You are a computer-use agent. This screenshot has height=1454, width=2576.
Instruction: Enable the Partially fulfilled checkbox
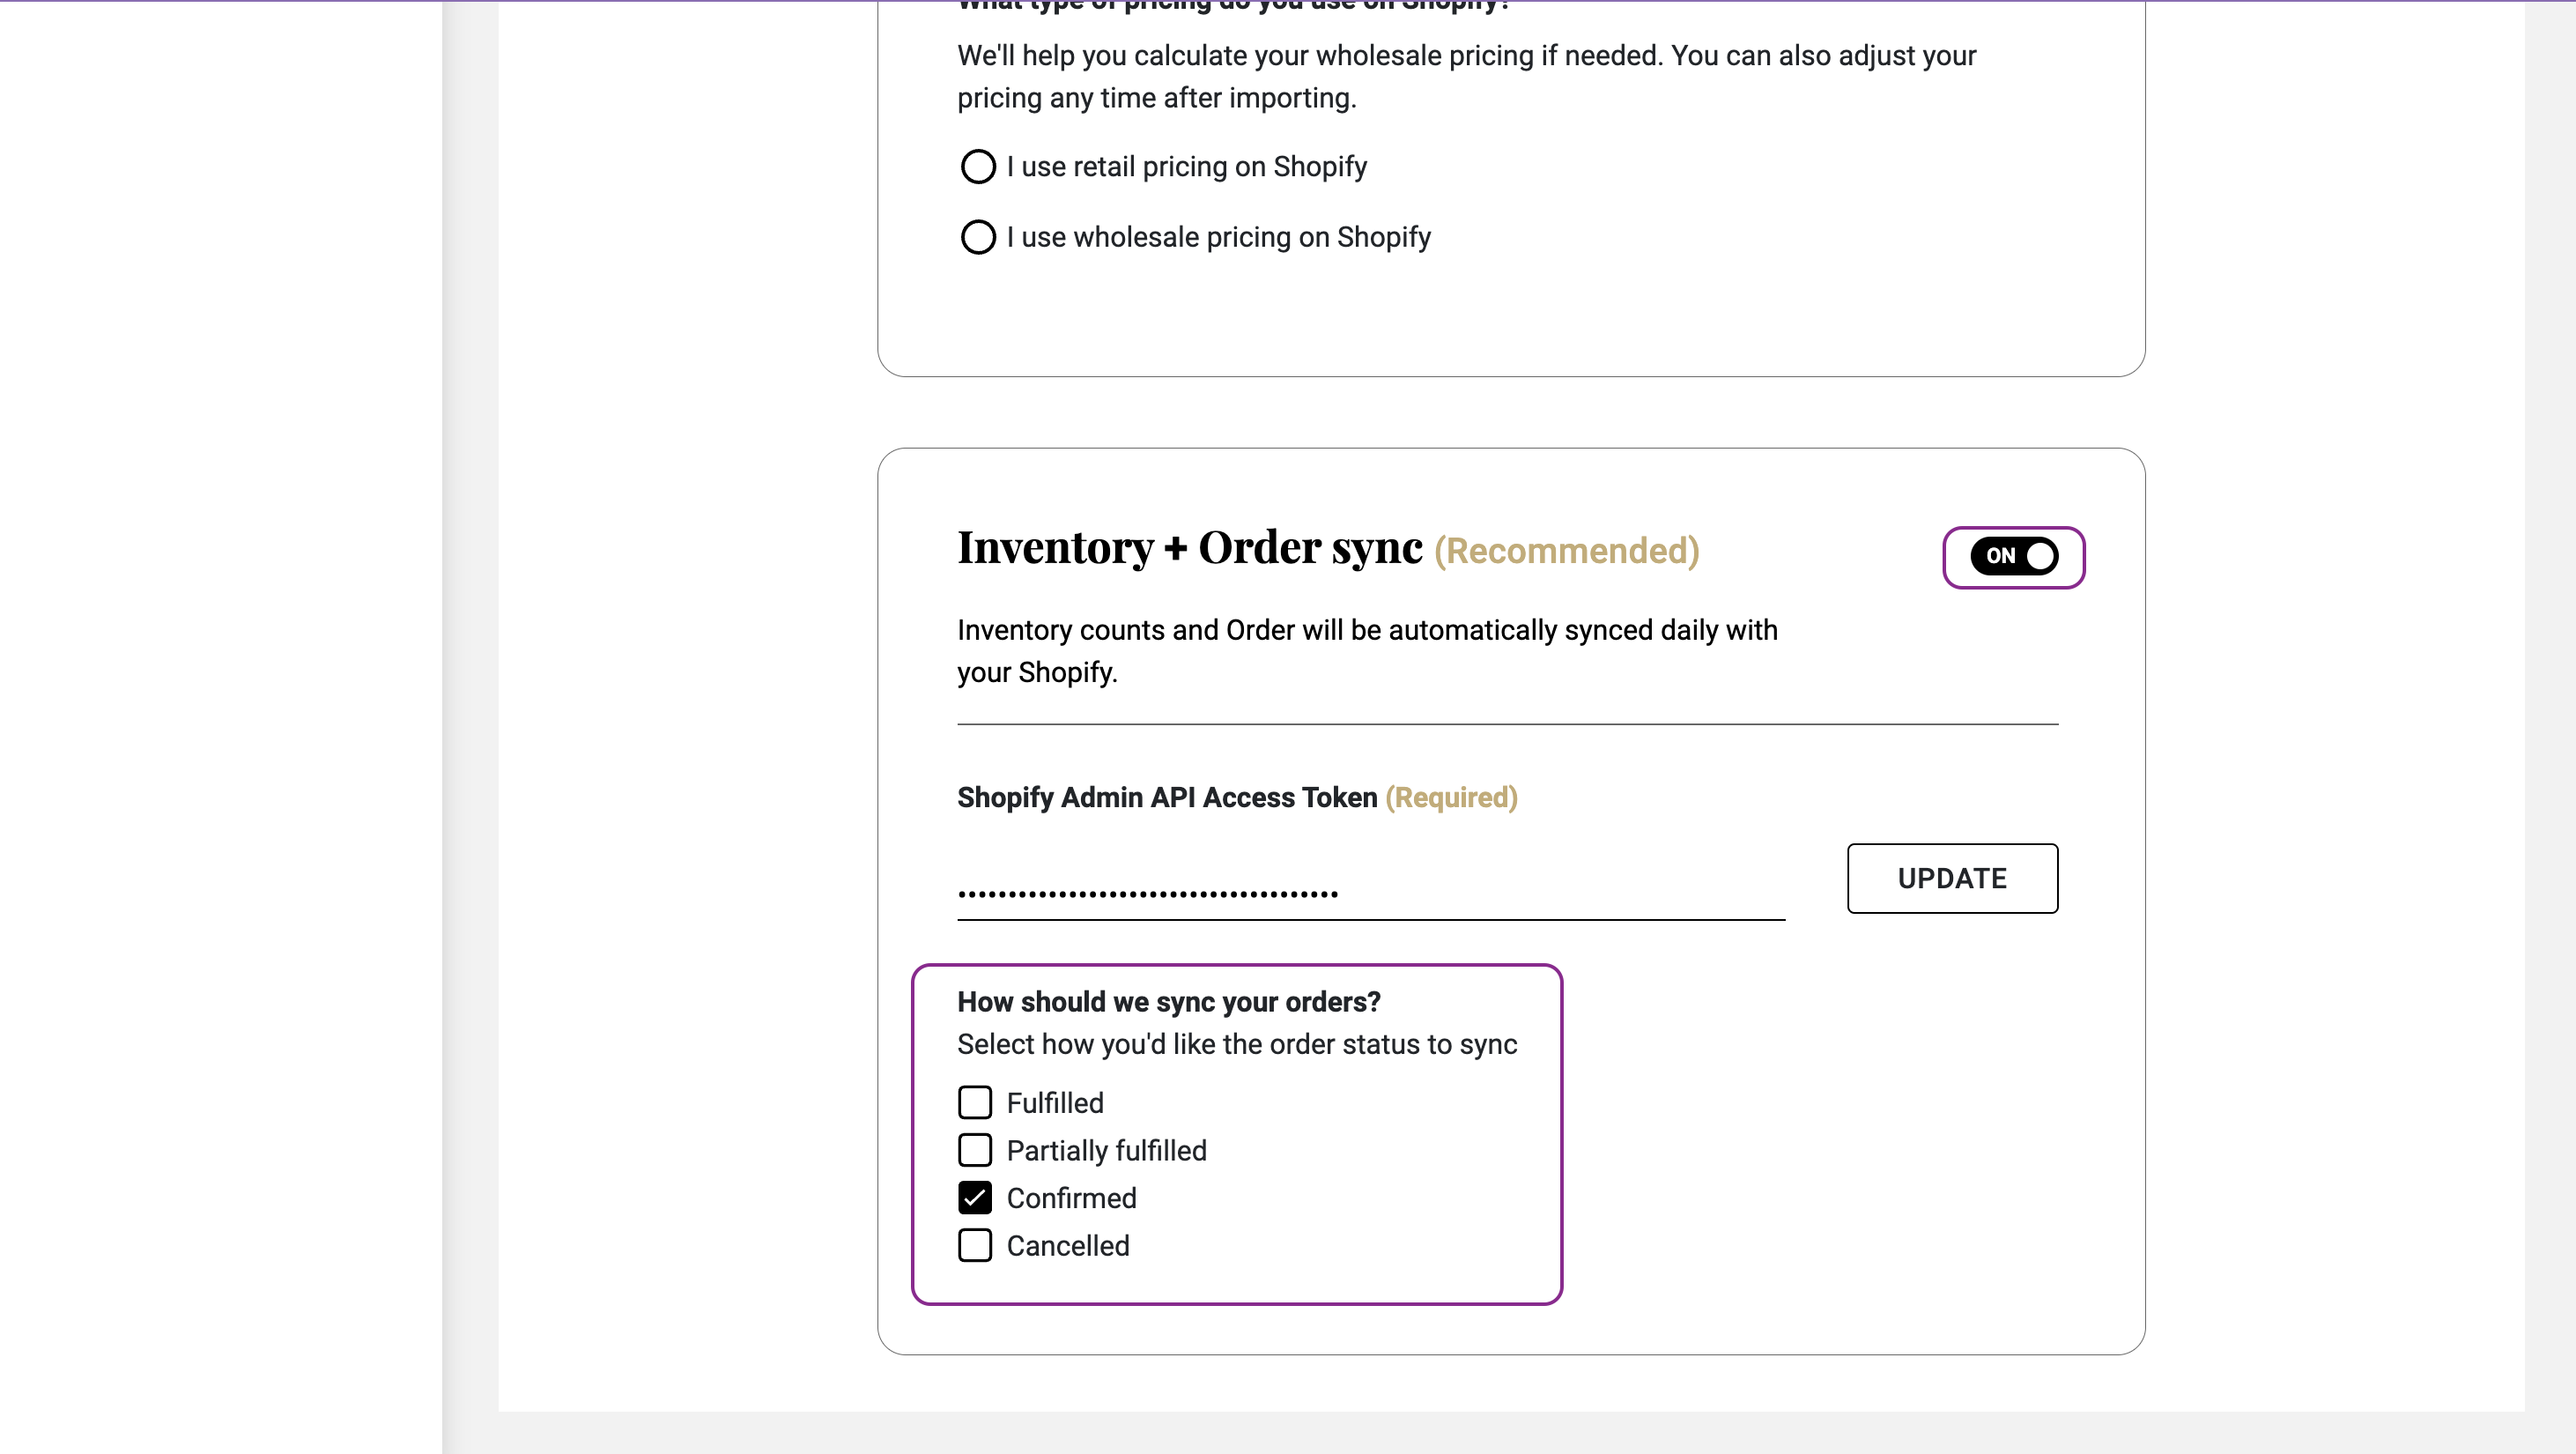[975, 1150]
